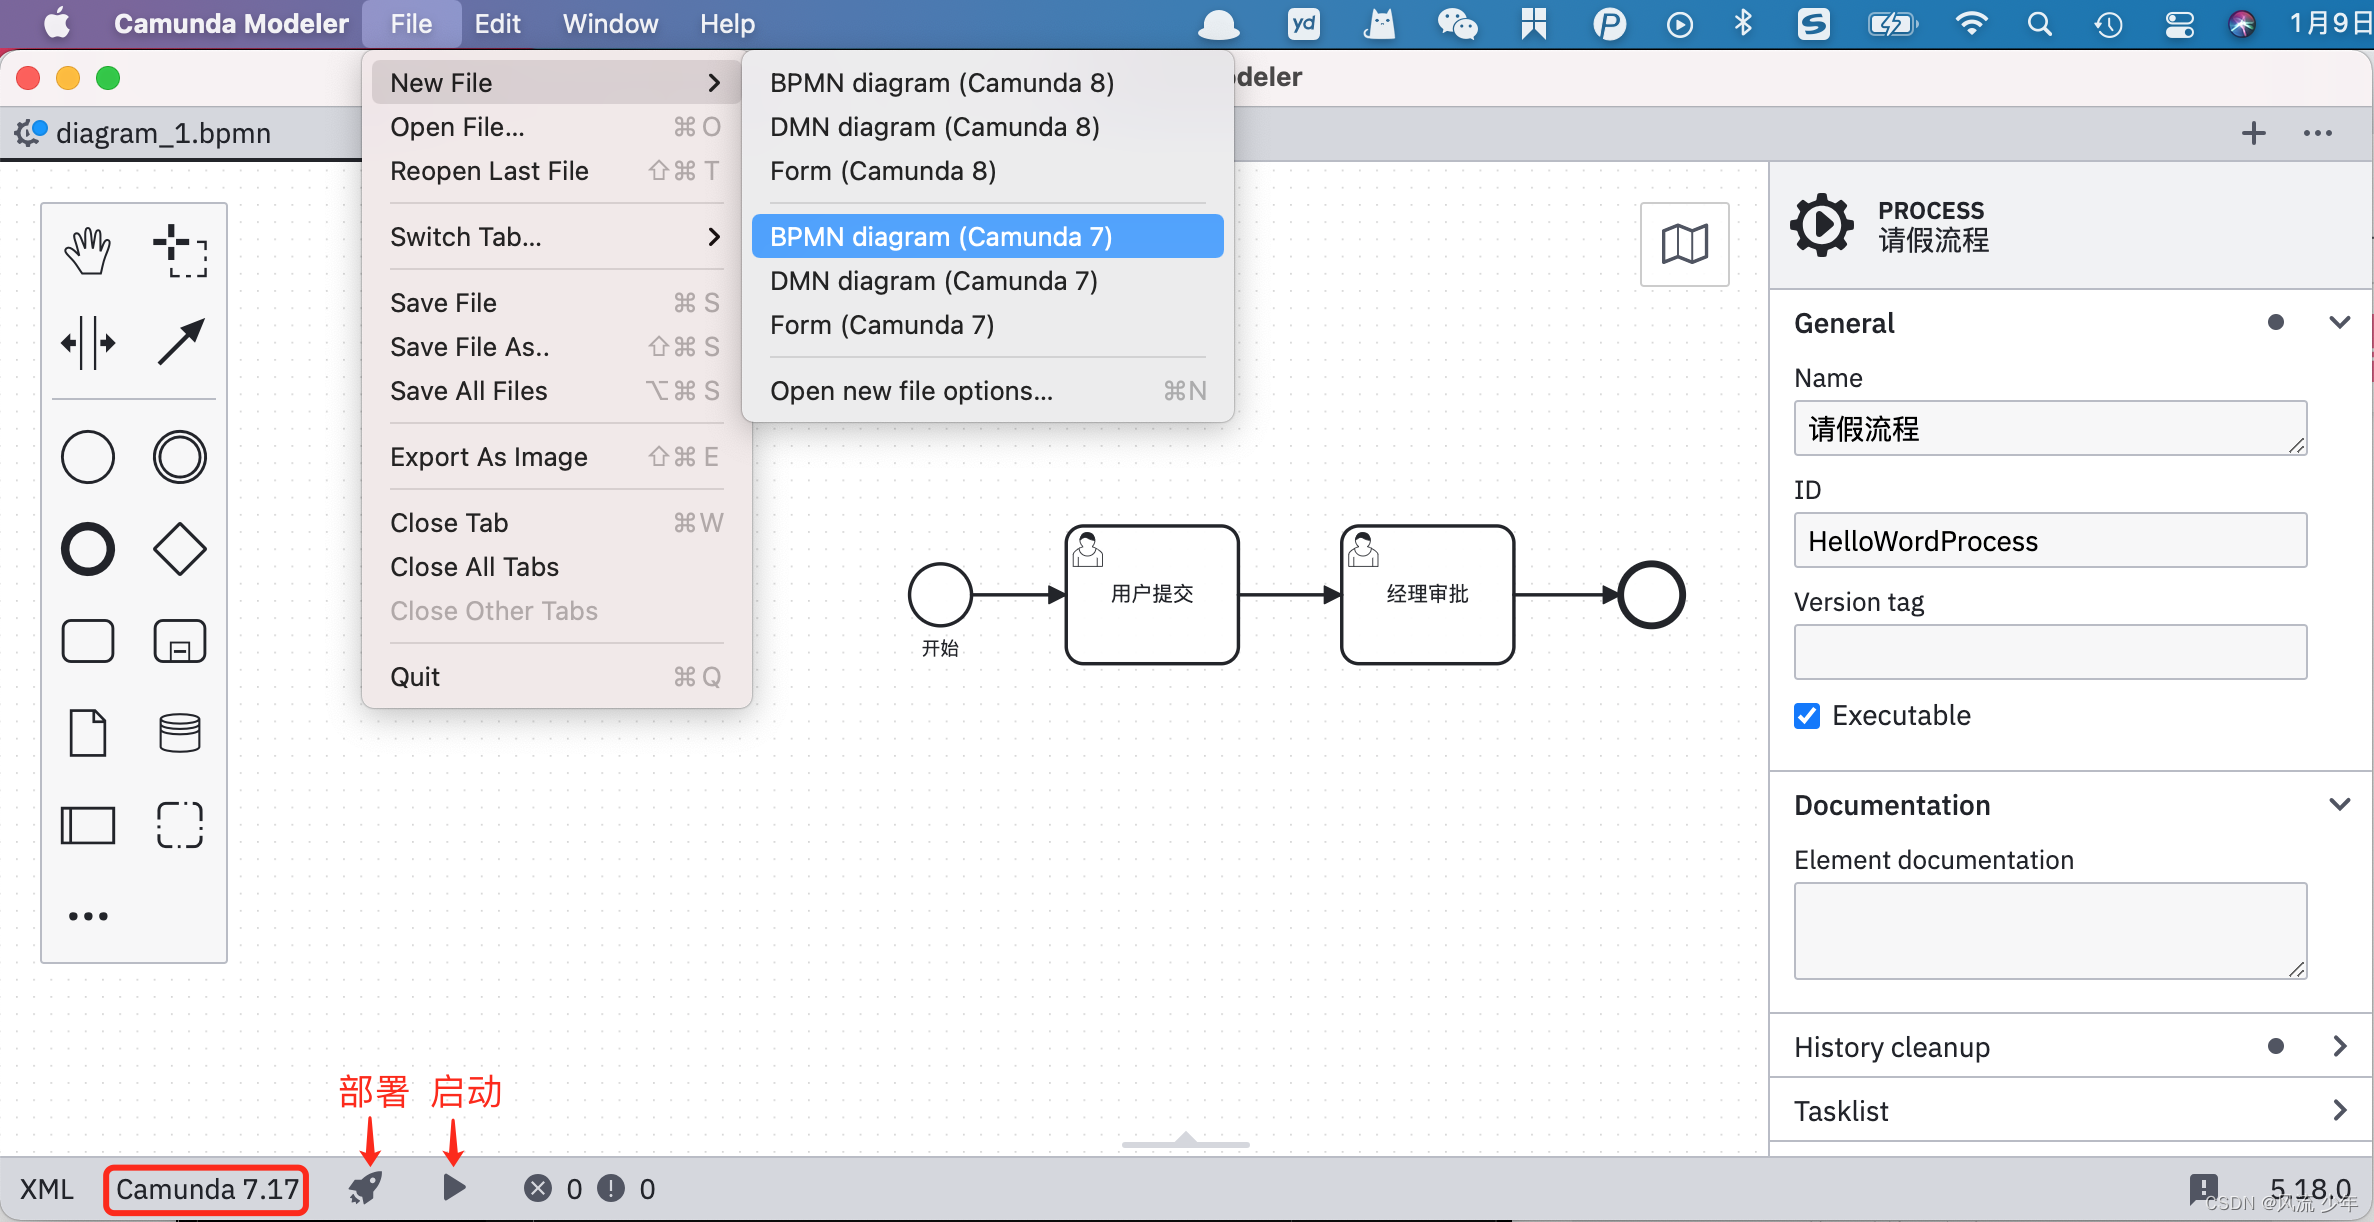Screen dimensions: 2374x1222
Task: Click the ID field showing HelloWordProcess
Action: (x=2050, y=541)
